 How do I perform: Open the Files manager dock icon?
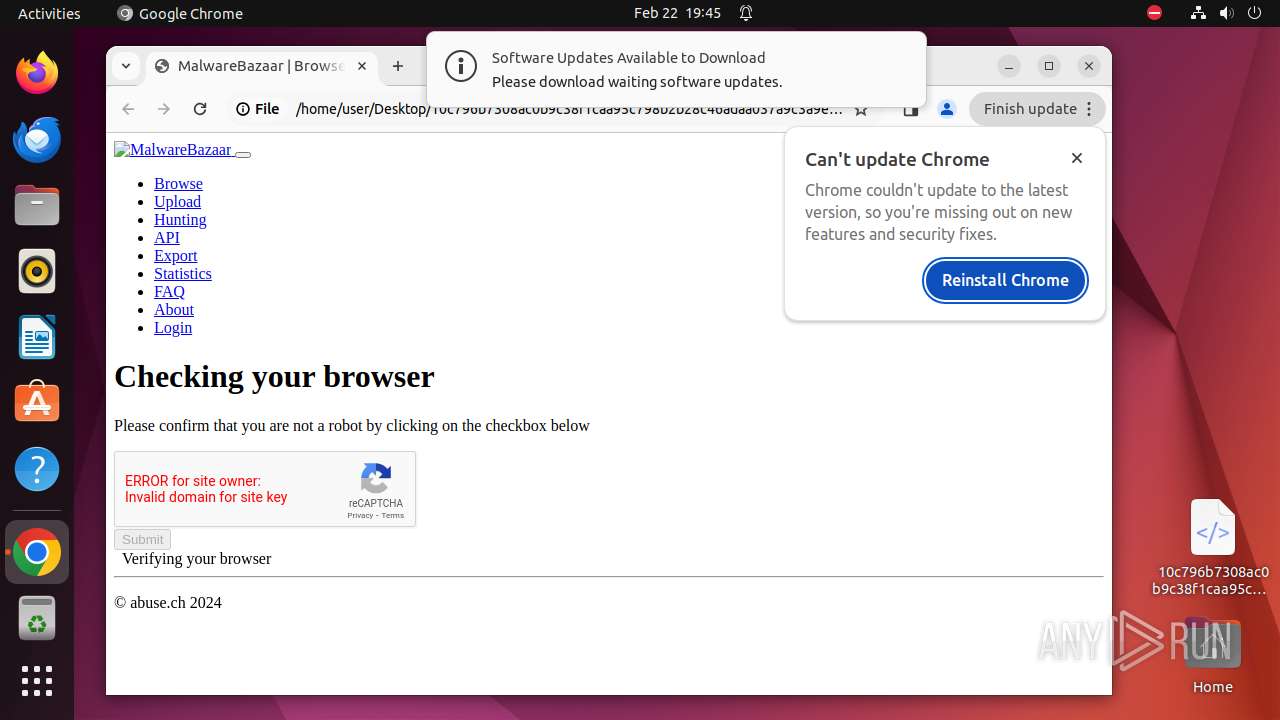pos(37,205)
